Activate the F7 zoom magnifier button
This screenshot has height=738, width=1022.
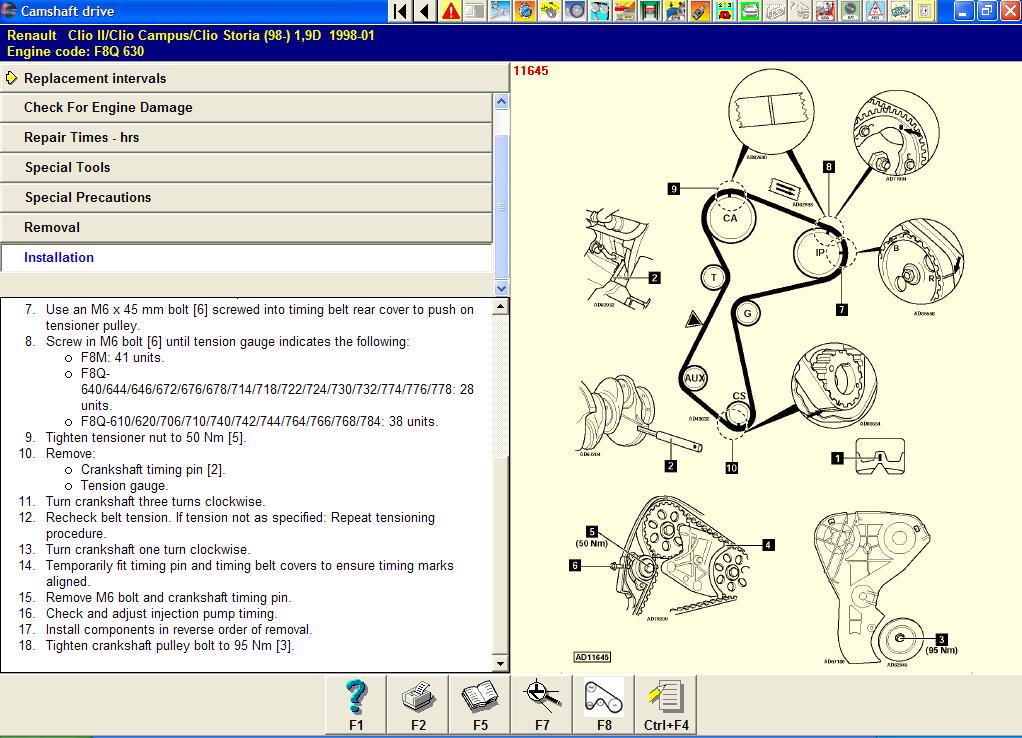pyautogui.click(x=542, y=705)
